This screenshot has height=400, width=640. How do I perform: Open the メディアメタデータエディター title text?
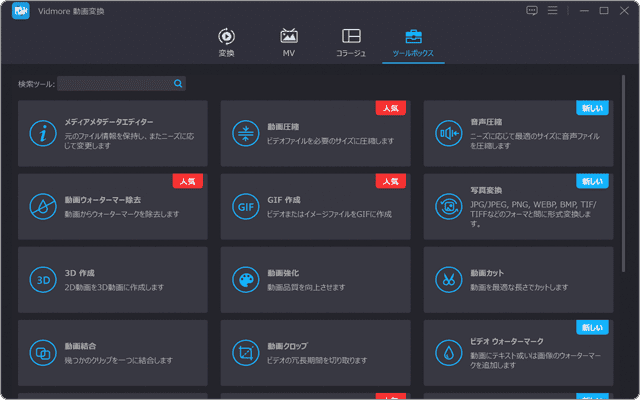109,122
